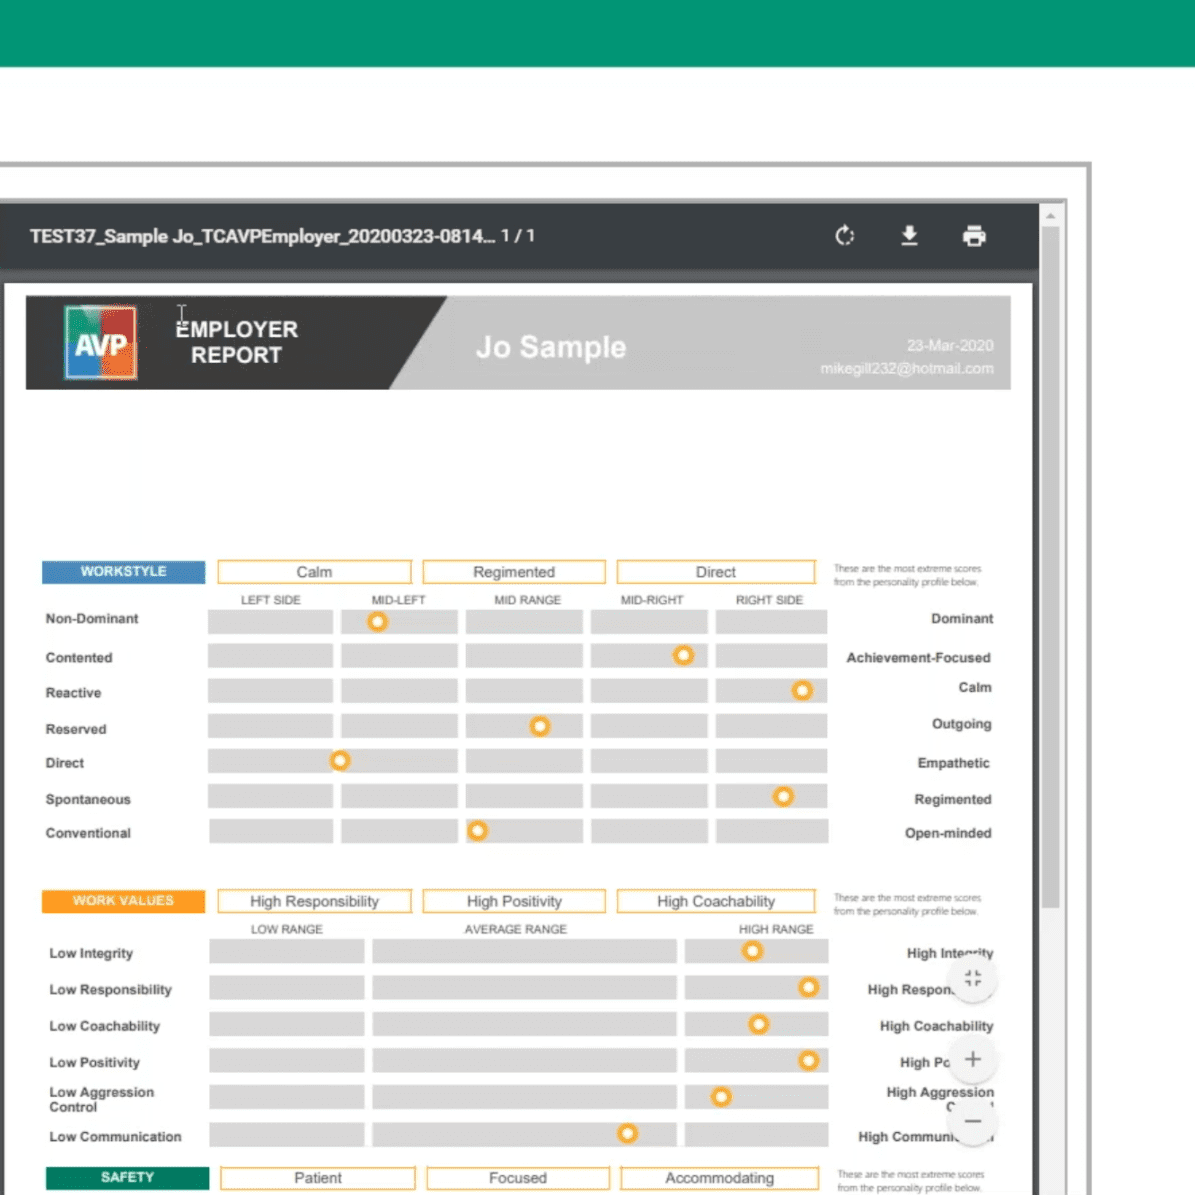Click the AVP logo
This screenshot has width=1195, height=1195.
[x=100, y=343]
